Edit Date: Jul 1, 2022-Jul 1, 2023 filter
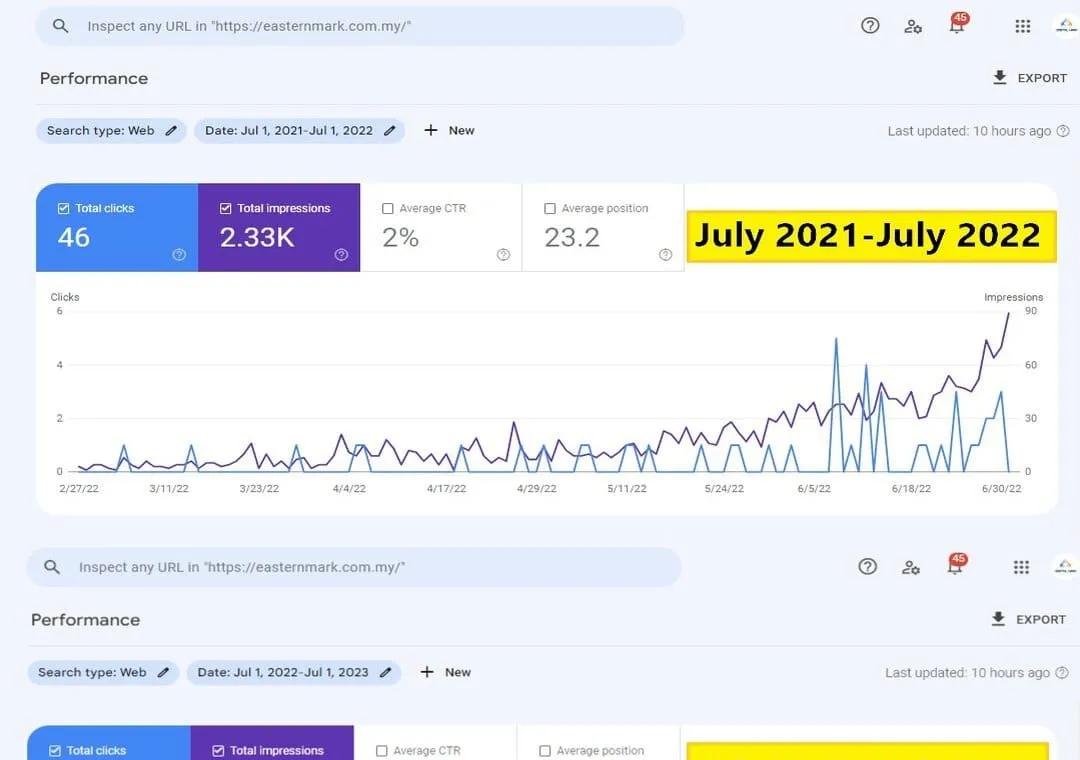This screenshot has width=1080, height=760. click(293, 672)
